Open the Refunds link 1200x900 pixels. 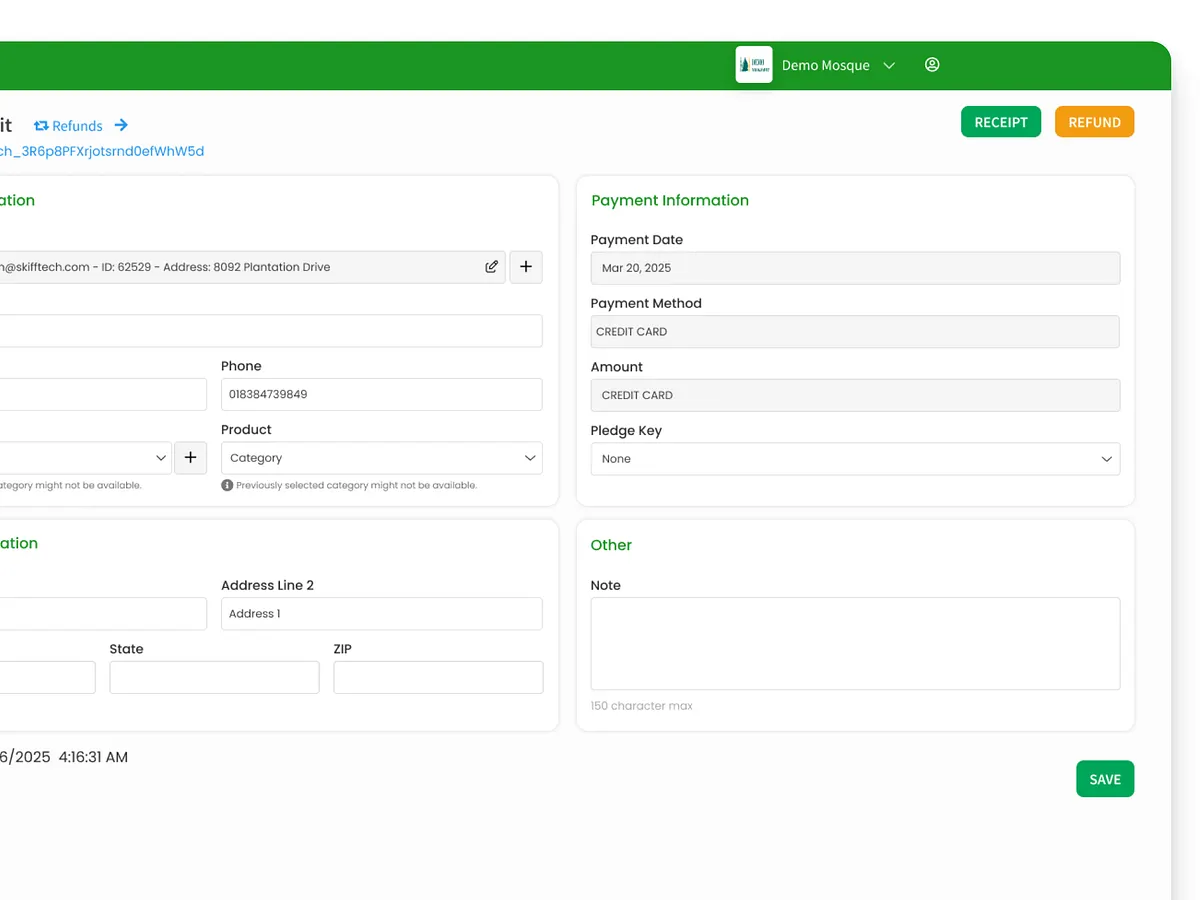pos(77,126)
